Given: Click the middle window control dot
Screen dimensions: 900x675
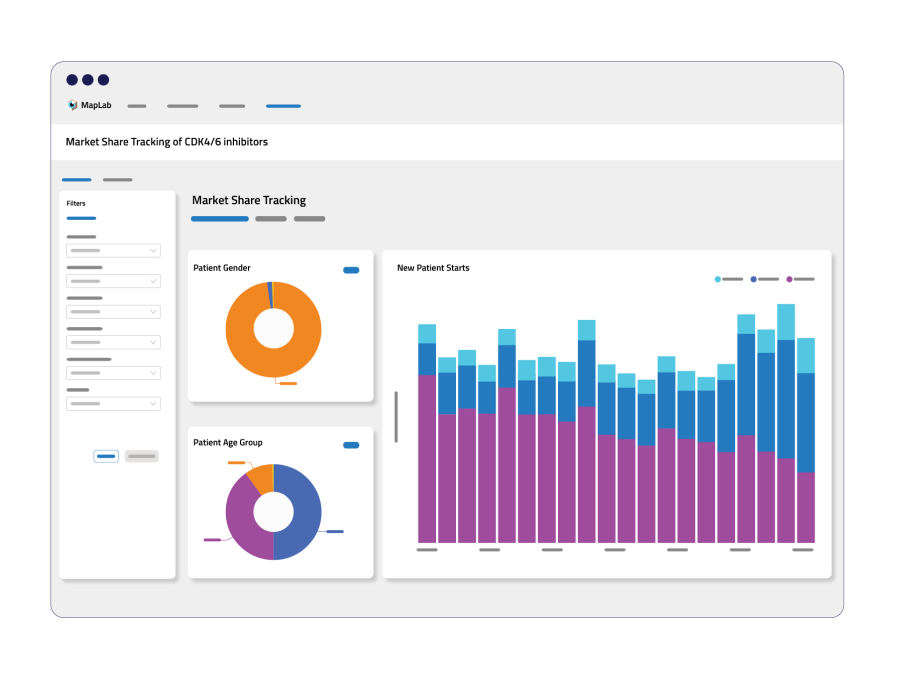Looking at the screenshot, I should click(x=88, y=80).
